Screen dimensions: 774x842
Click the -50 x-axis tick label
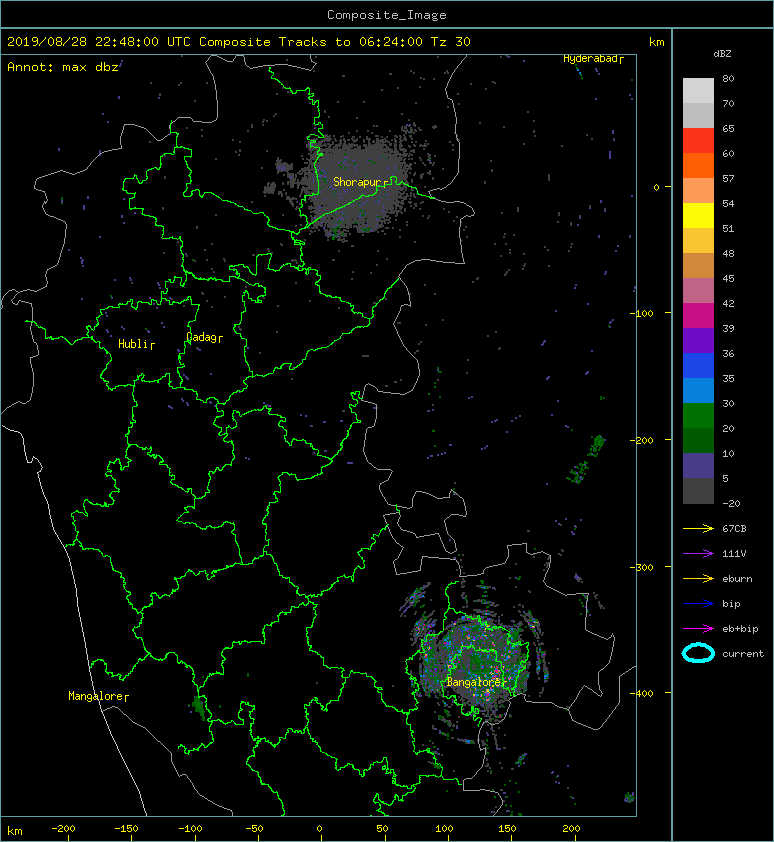(x=254, y=829)
